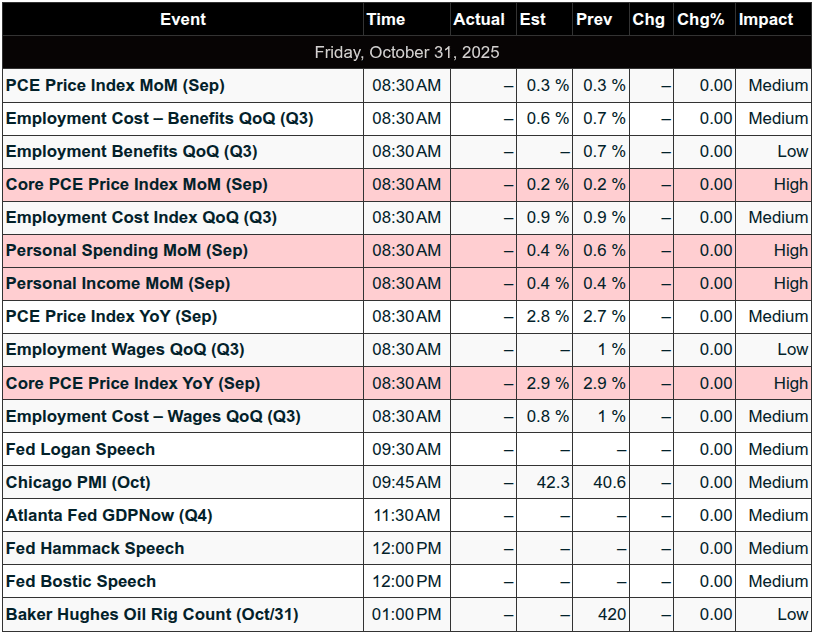Open the Fed Logan Speech event
Screen dimensions: 838x634
pyautogui.click(x=81, y=449)
